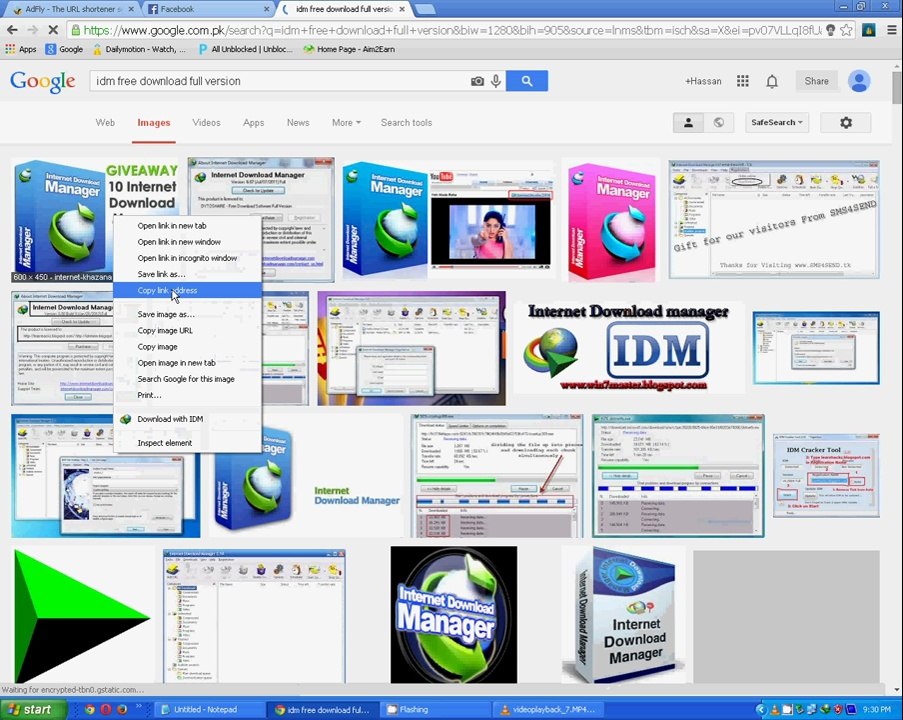Expand the SafeSearch dropdown
Viewport: 903px width, 720px height.
[776, 122]
